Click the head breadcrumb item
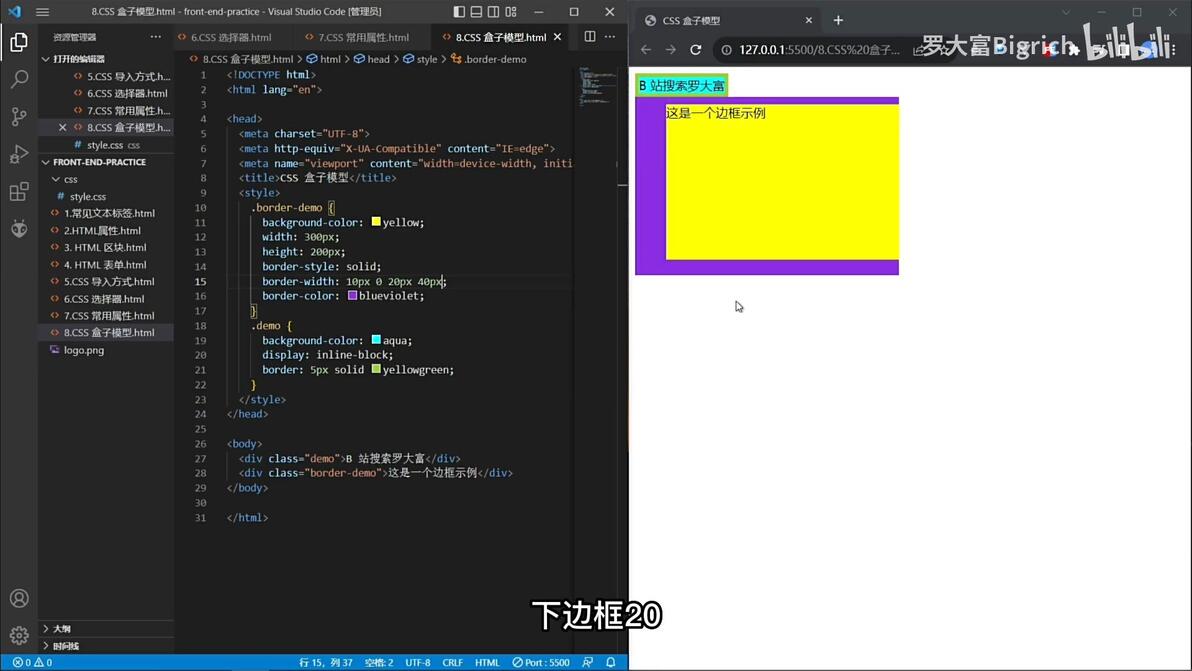Screen dimensions: 1192x671 [372, 59]
